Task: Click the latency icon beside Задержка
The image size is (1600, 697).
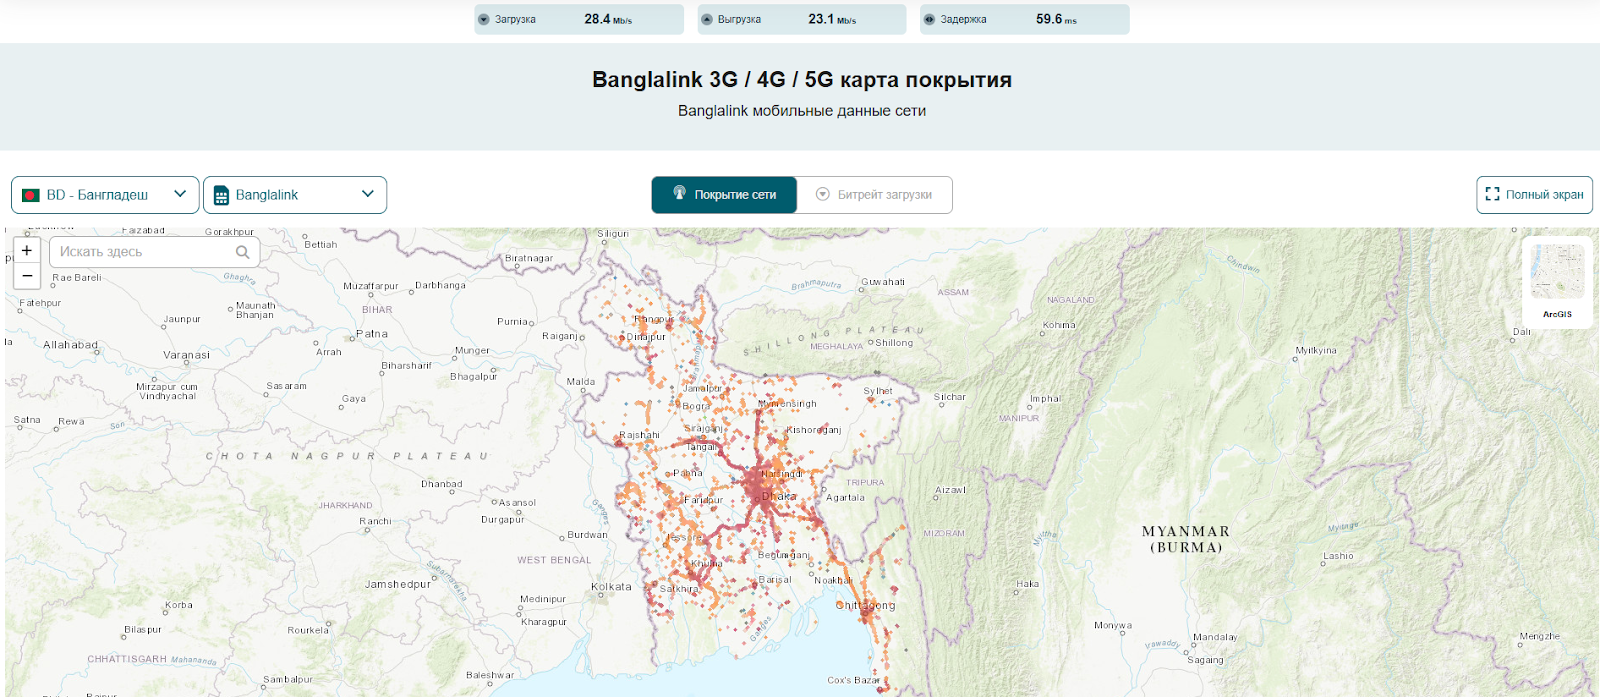Action: 929,20
